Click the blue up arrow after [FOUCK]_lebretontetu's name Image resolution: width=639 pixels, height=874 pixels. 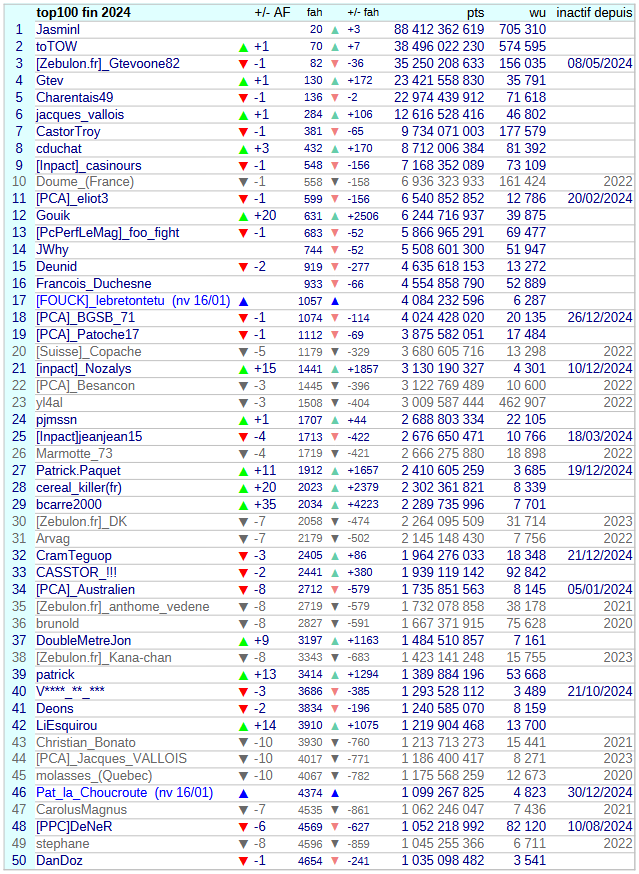coord(243,301)
